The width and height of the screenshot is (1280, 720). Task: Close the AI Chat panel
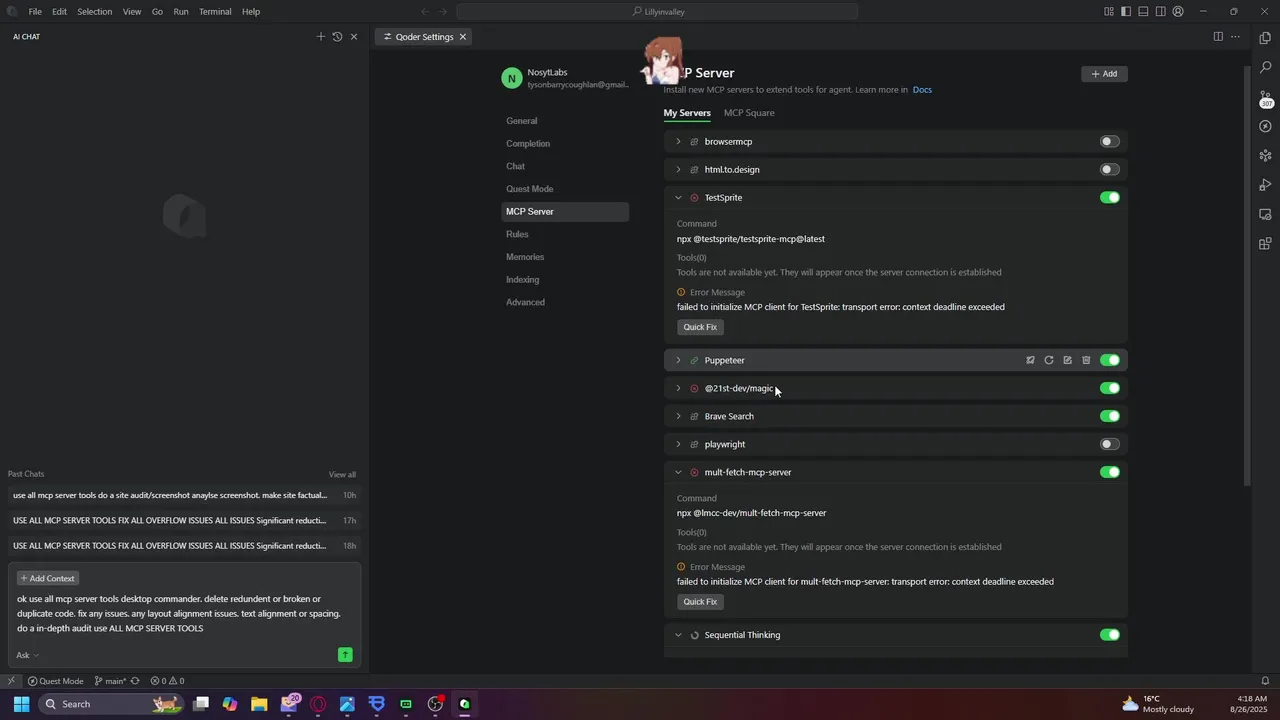[x=354, y=37]
